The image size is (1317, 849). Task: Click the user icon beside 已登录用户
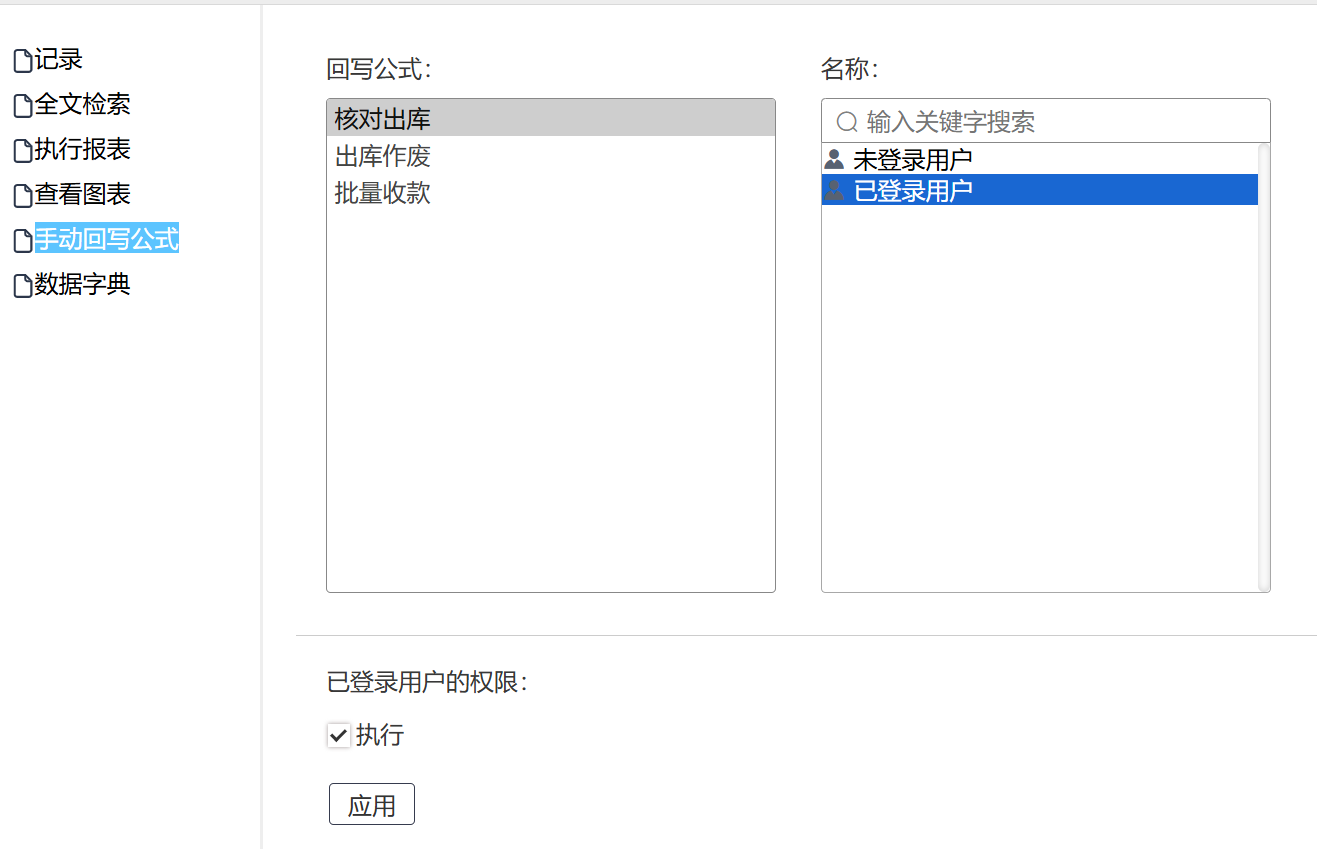click(834, 190)
